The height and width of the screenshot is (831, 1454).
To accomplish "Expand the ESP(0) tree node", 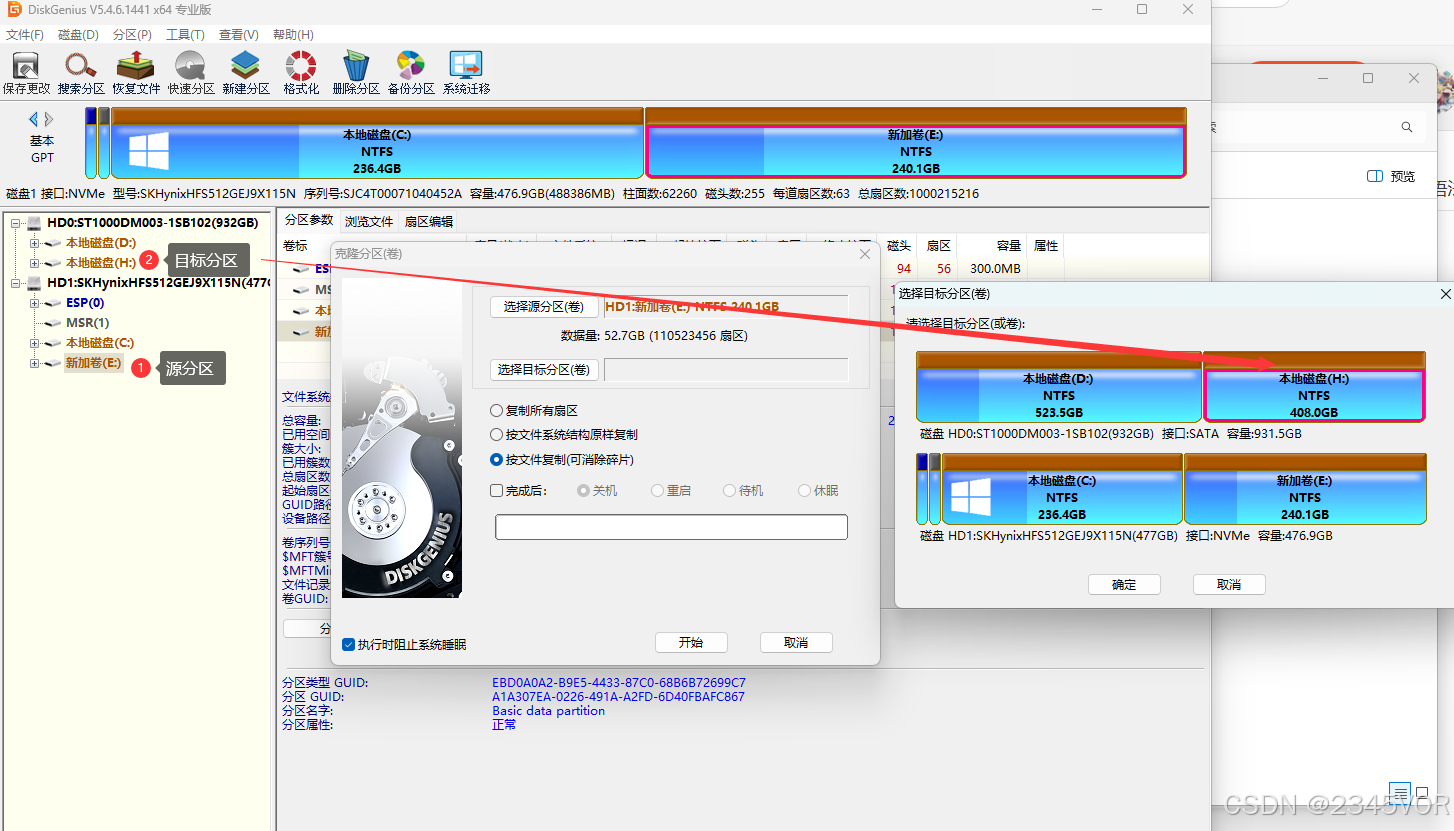I will click(x=34, y=303).
